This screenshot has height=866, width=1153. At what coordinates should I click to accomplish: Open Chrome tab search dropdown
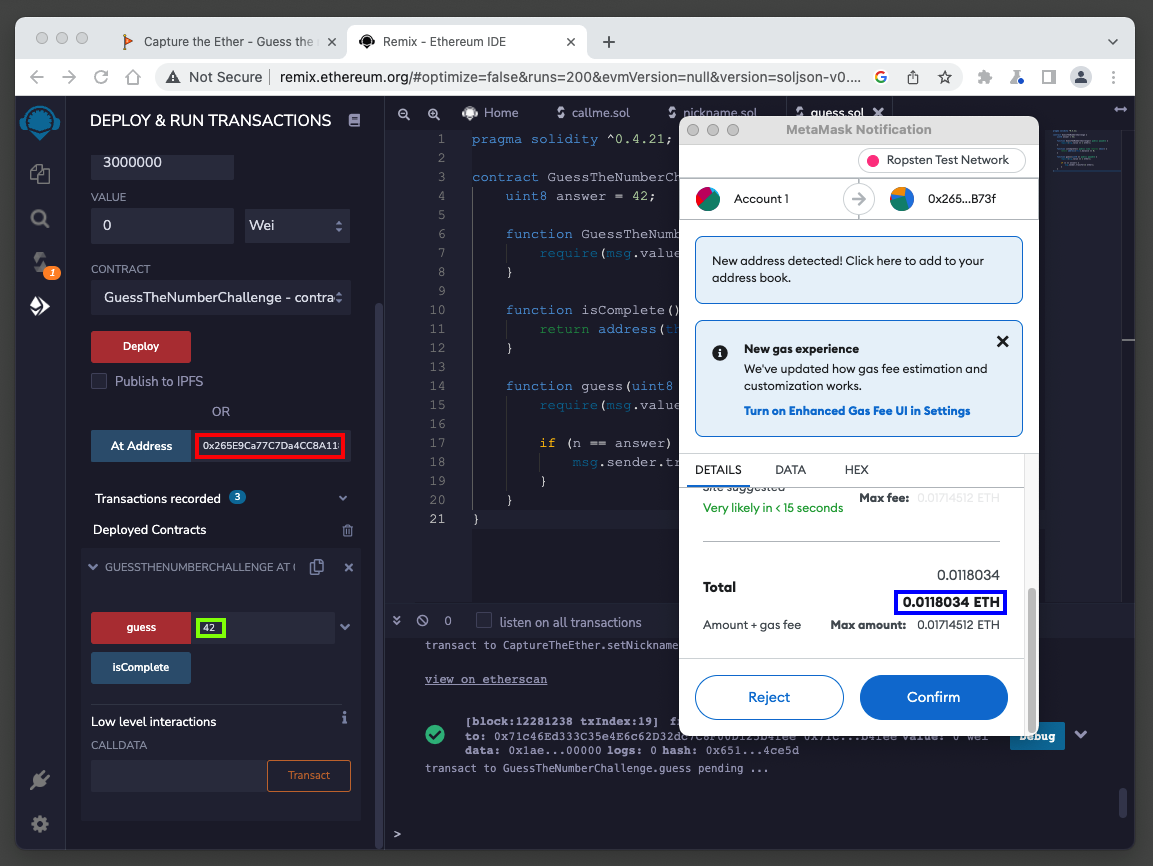(1113, 42)
